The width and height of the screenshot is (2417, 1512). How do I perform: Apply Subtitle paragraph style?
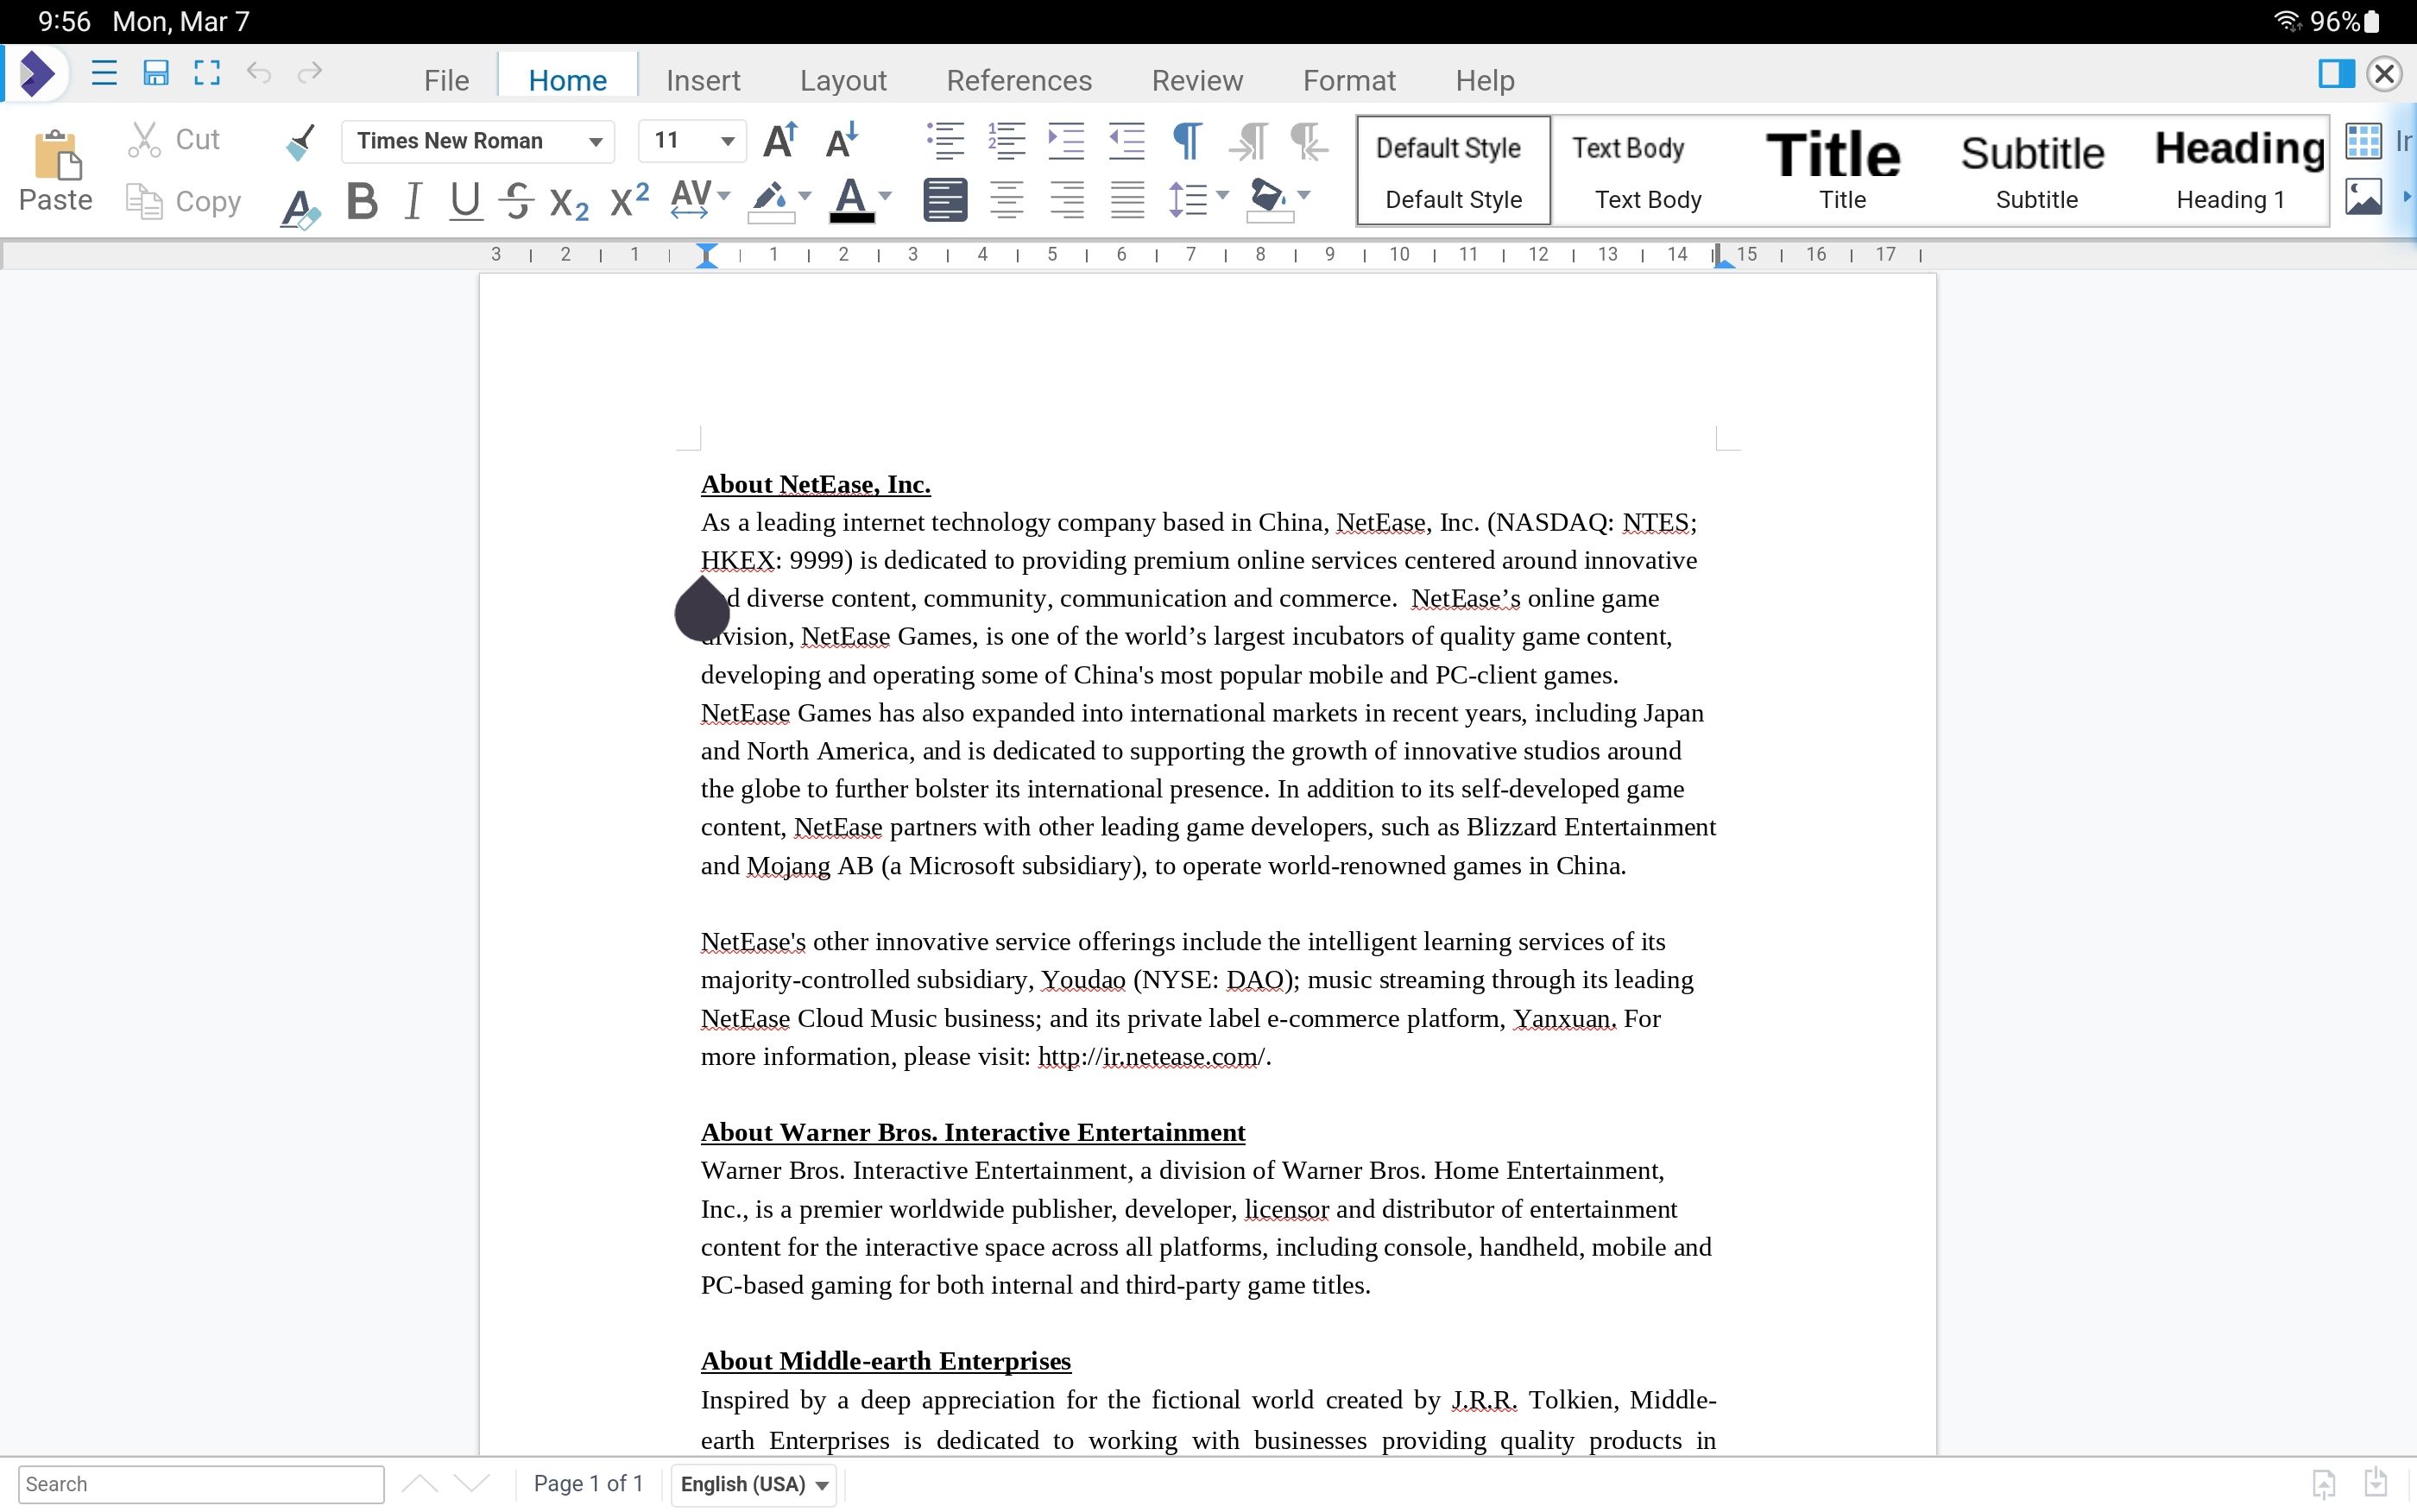[2036, 171]
